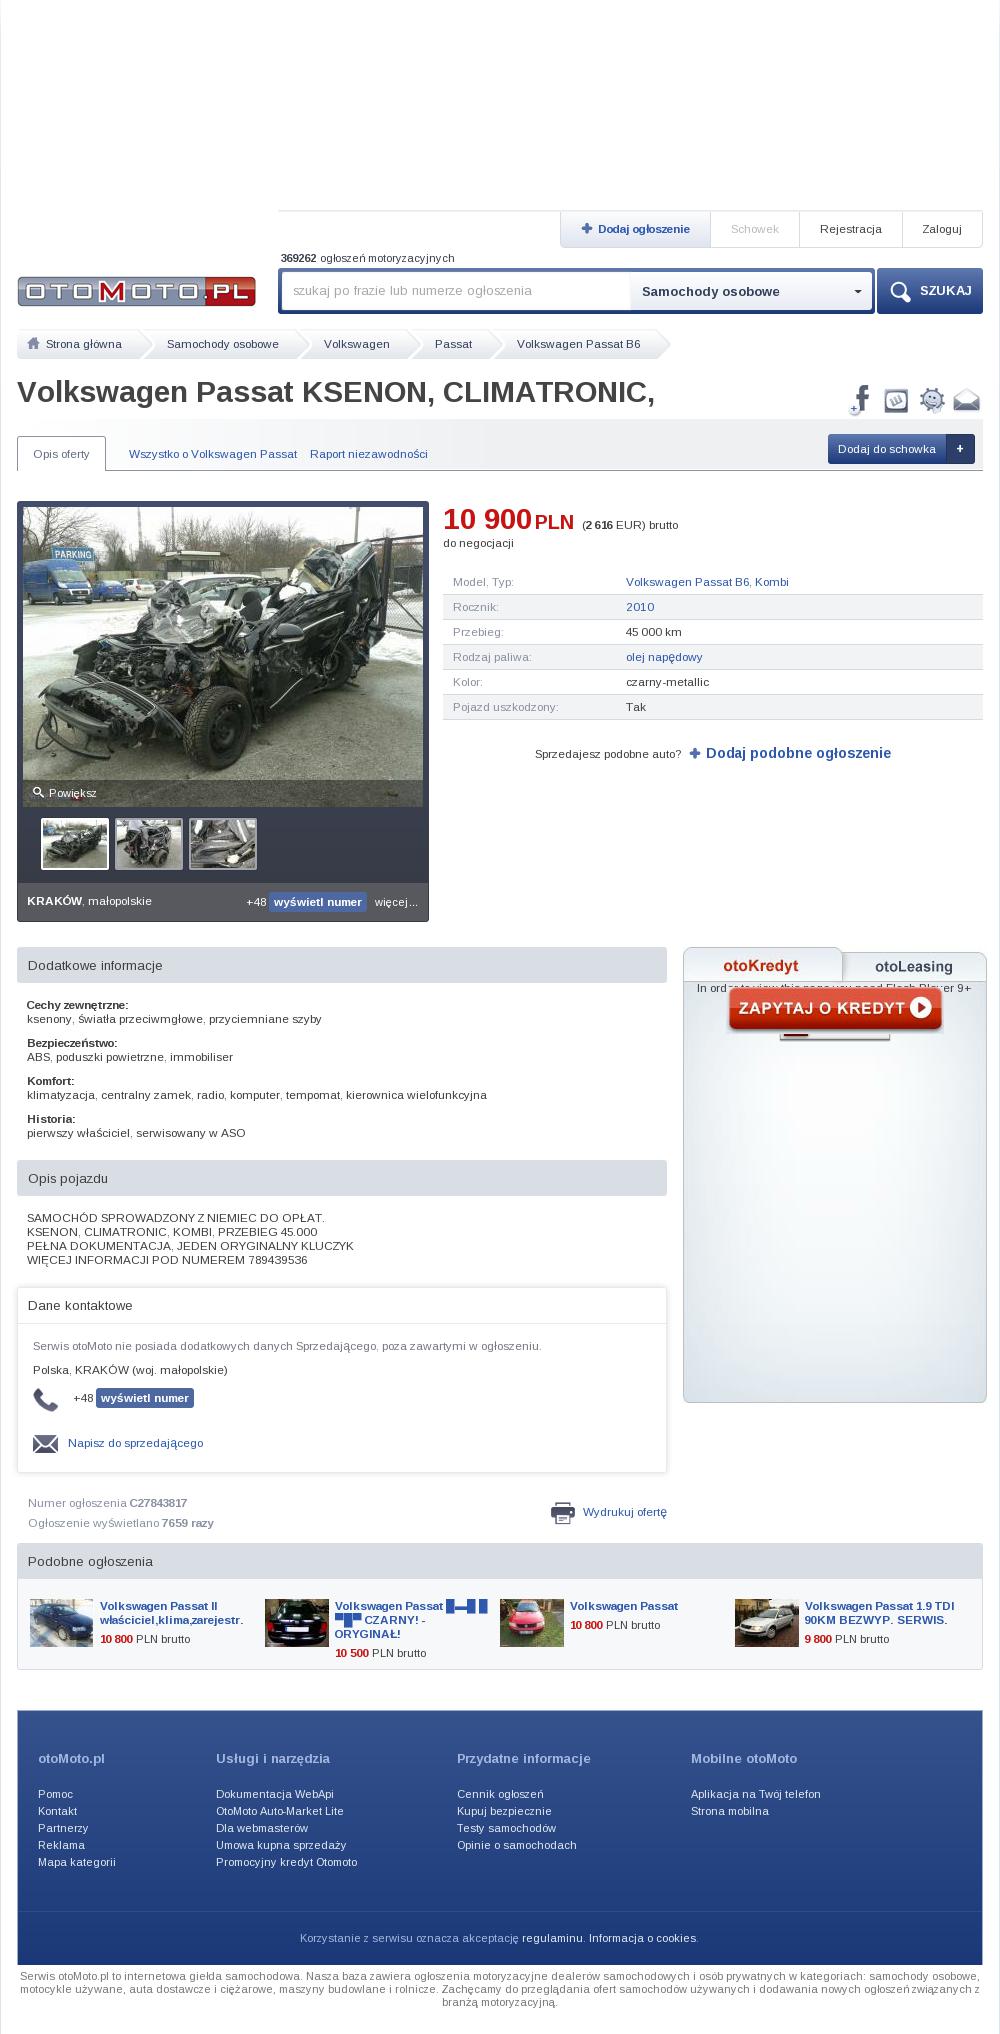Viewport: 1000px width, 2034px height.
Task: Click the home icon in breadcrumb
Action: click(x=34, y=344)
